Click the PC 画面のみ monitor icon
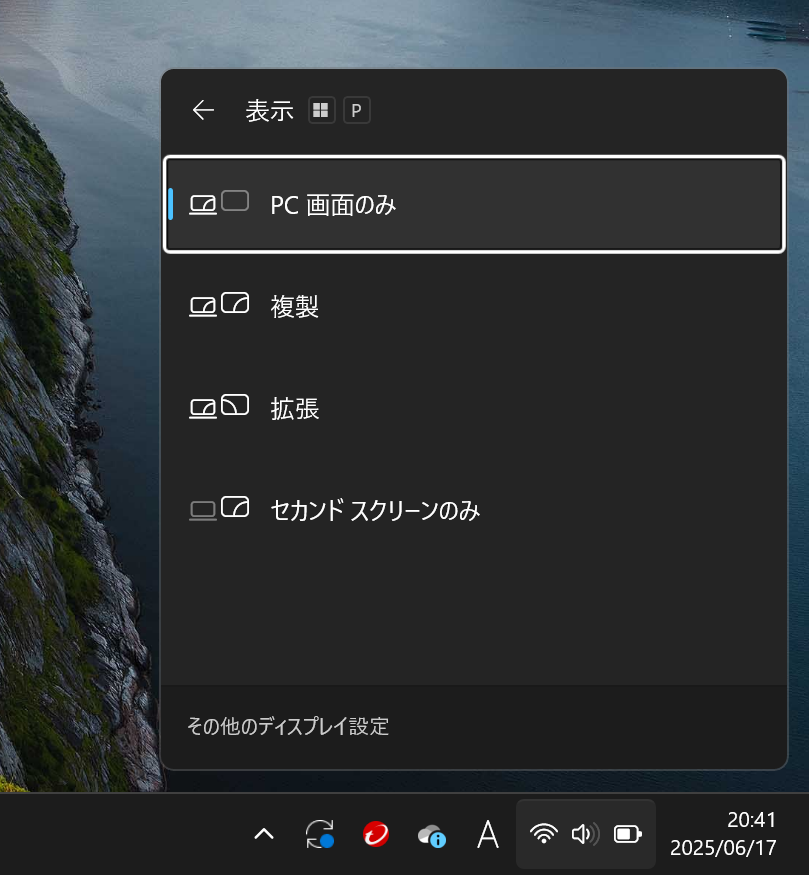This screenshot has height=875, width=809. tap(219, 203)
